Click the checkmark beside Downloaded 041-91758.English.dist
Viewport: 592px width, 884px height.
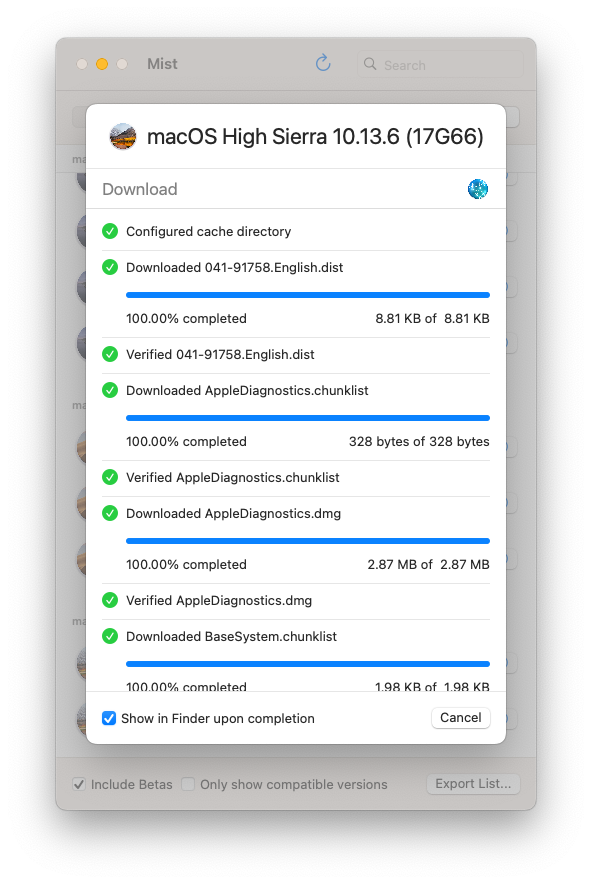110,267
